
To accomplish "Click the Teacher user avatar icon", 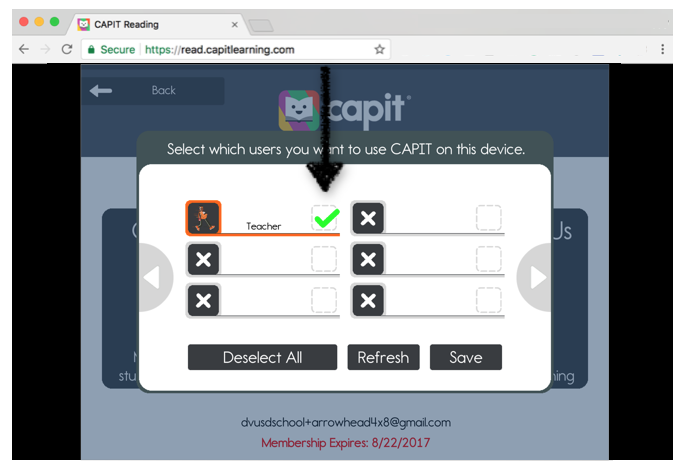I will click(203, 218).
